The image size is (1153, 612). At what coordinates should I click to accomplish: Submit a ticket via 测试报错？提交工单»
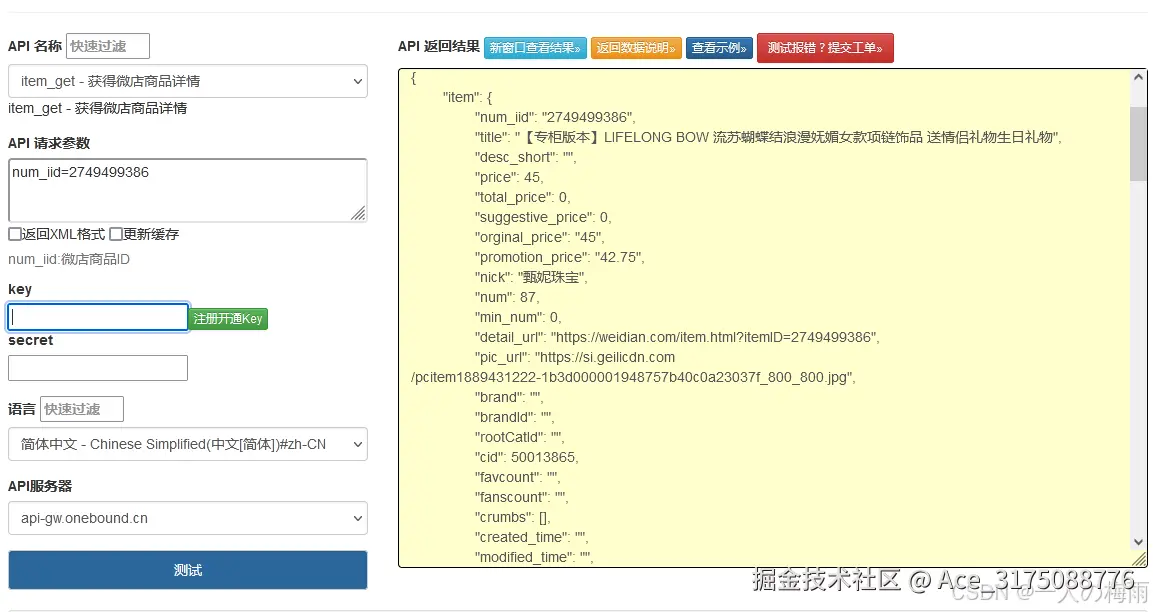click(825, 47)
